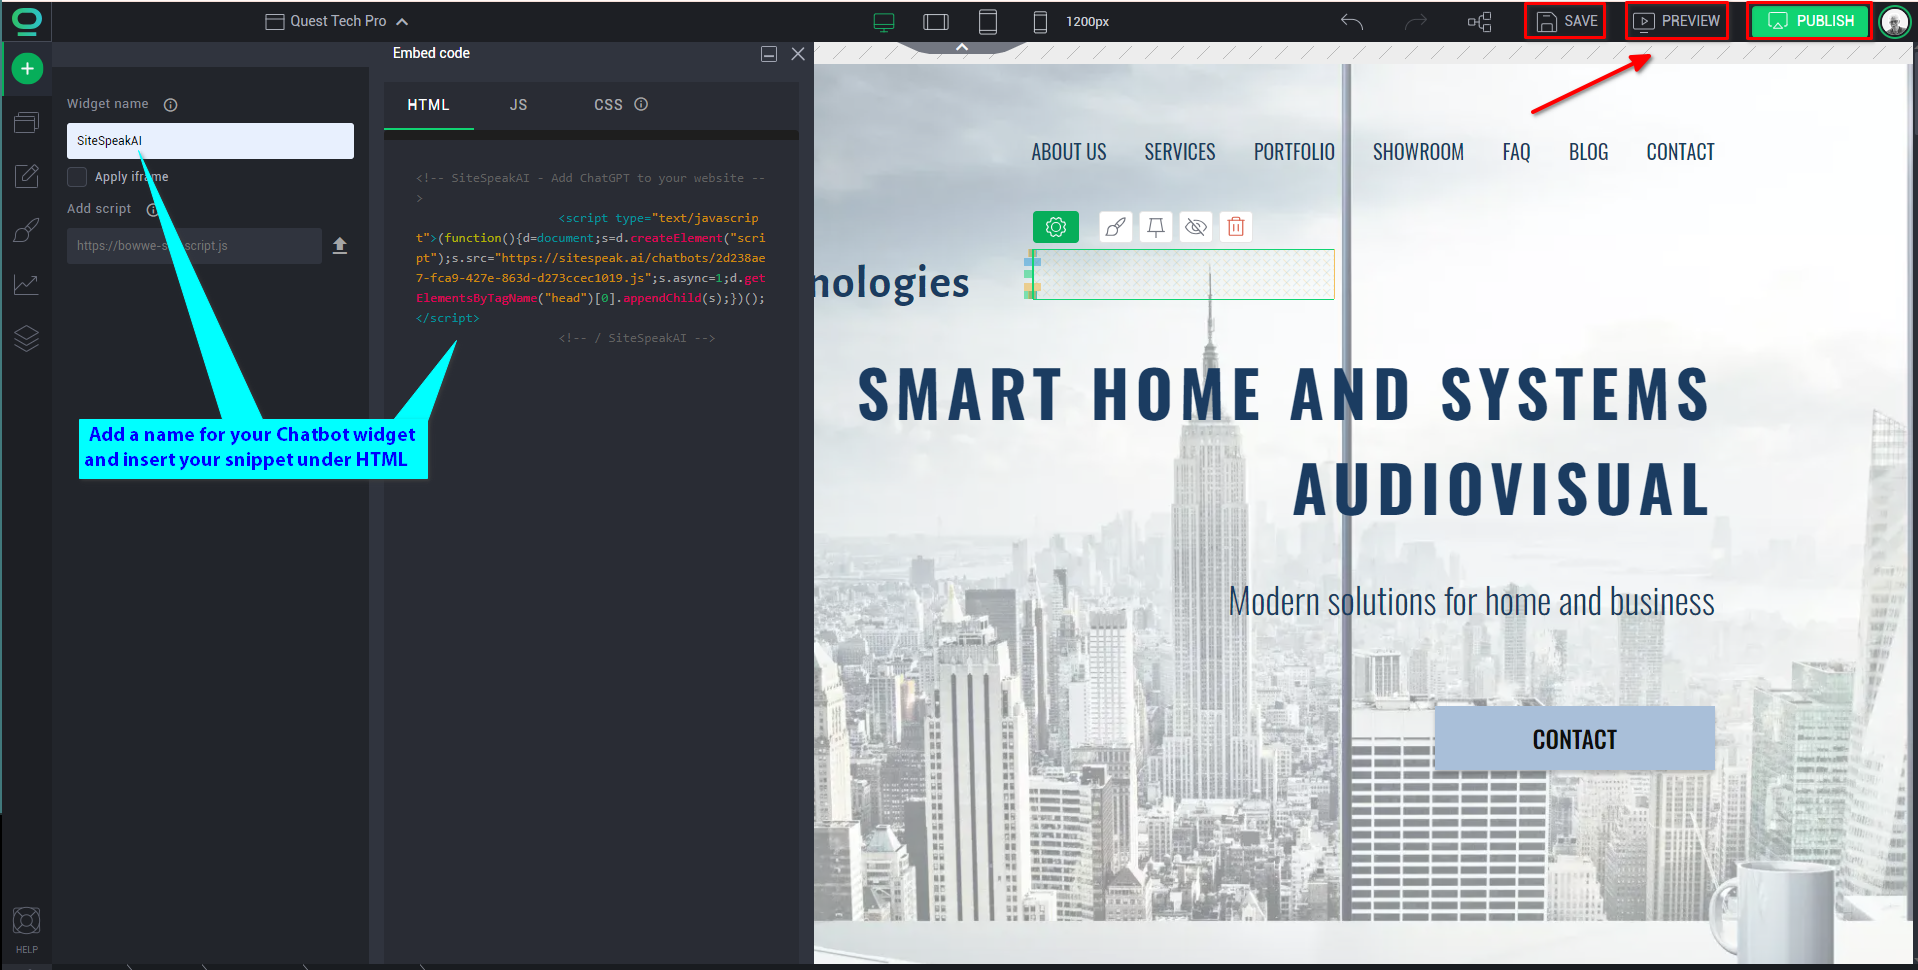Click the CSS tab info icon
Viewport: 1918px width, 970px height.
pos(641,104)
